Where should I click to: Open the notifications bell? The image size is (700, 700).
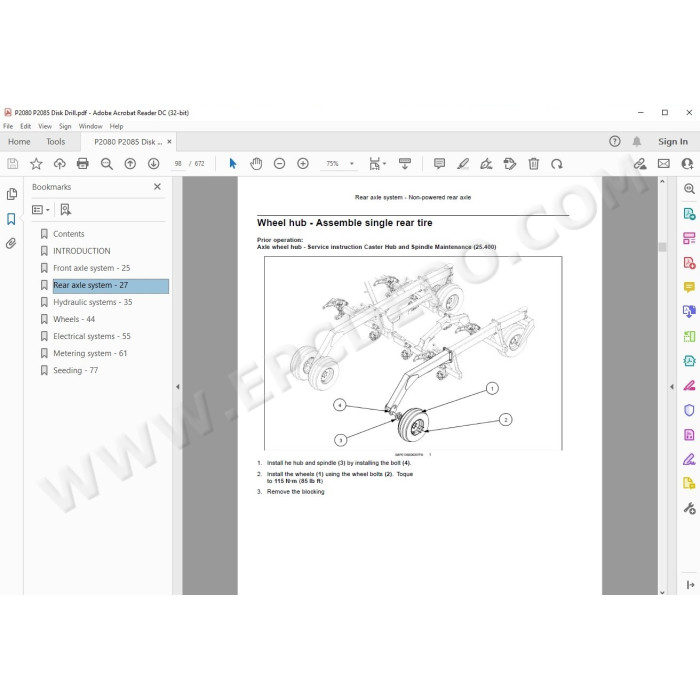[x=637, y=142]
